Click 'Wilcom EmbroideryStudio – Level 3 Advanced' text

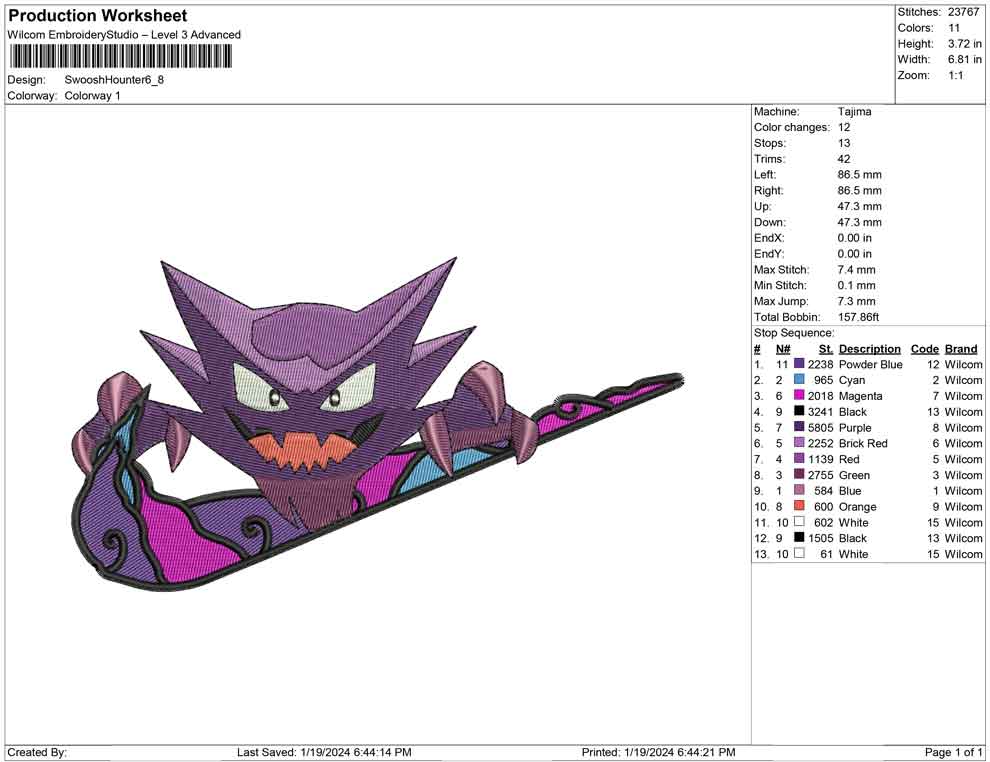coord(124,35)
